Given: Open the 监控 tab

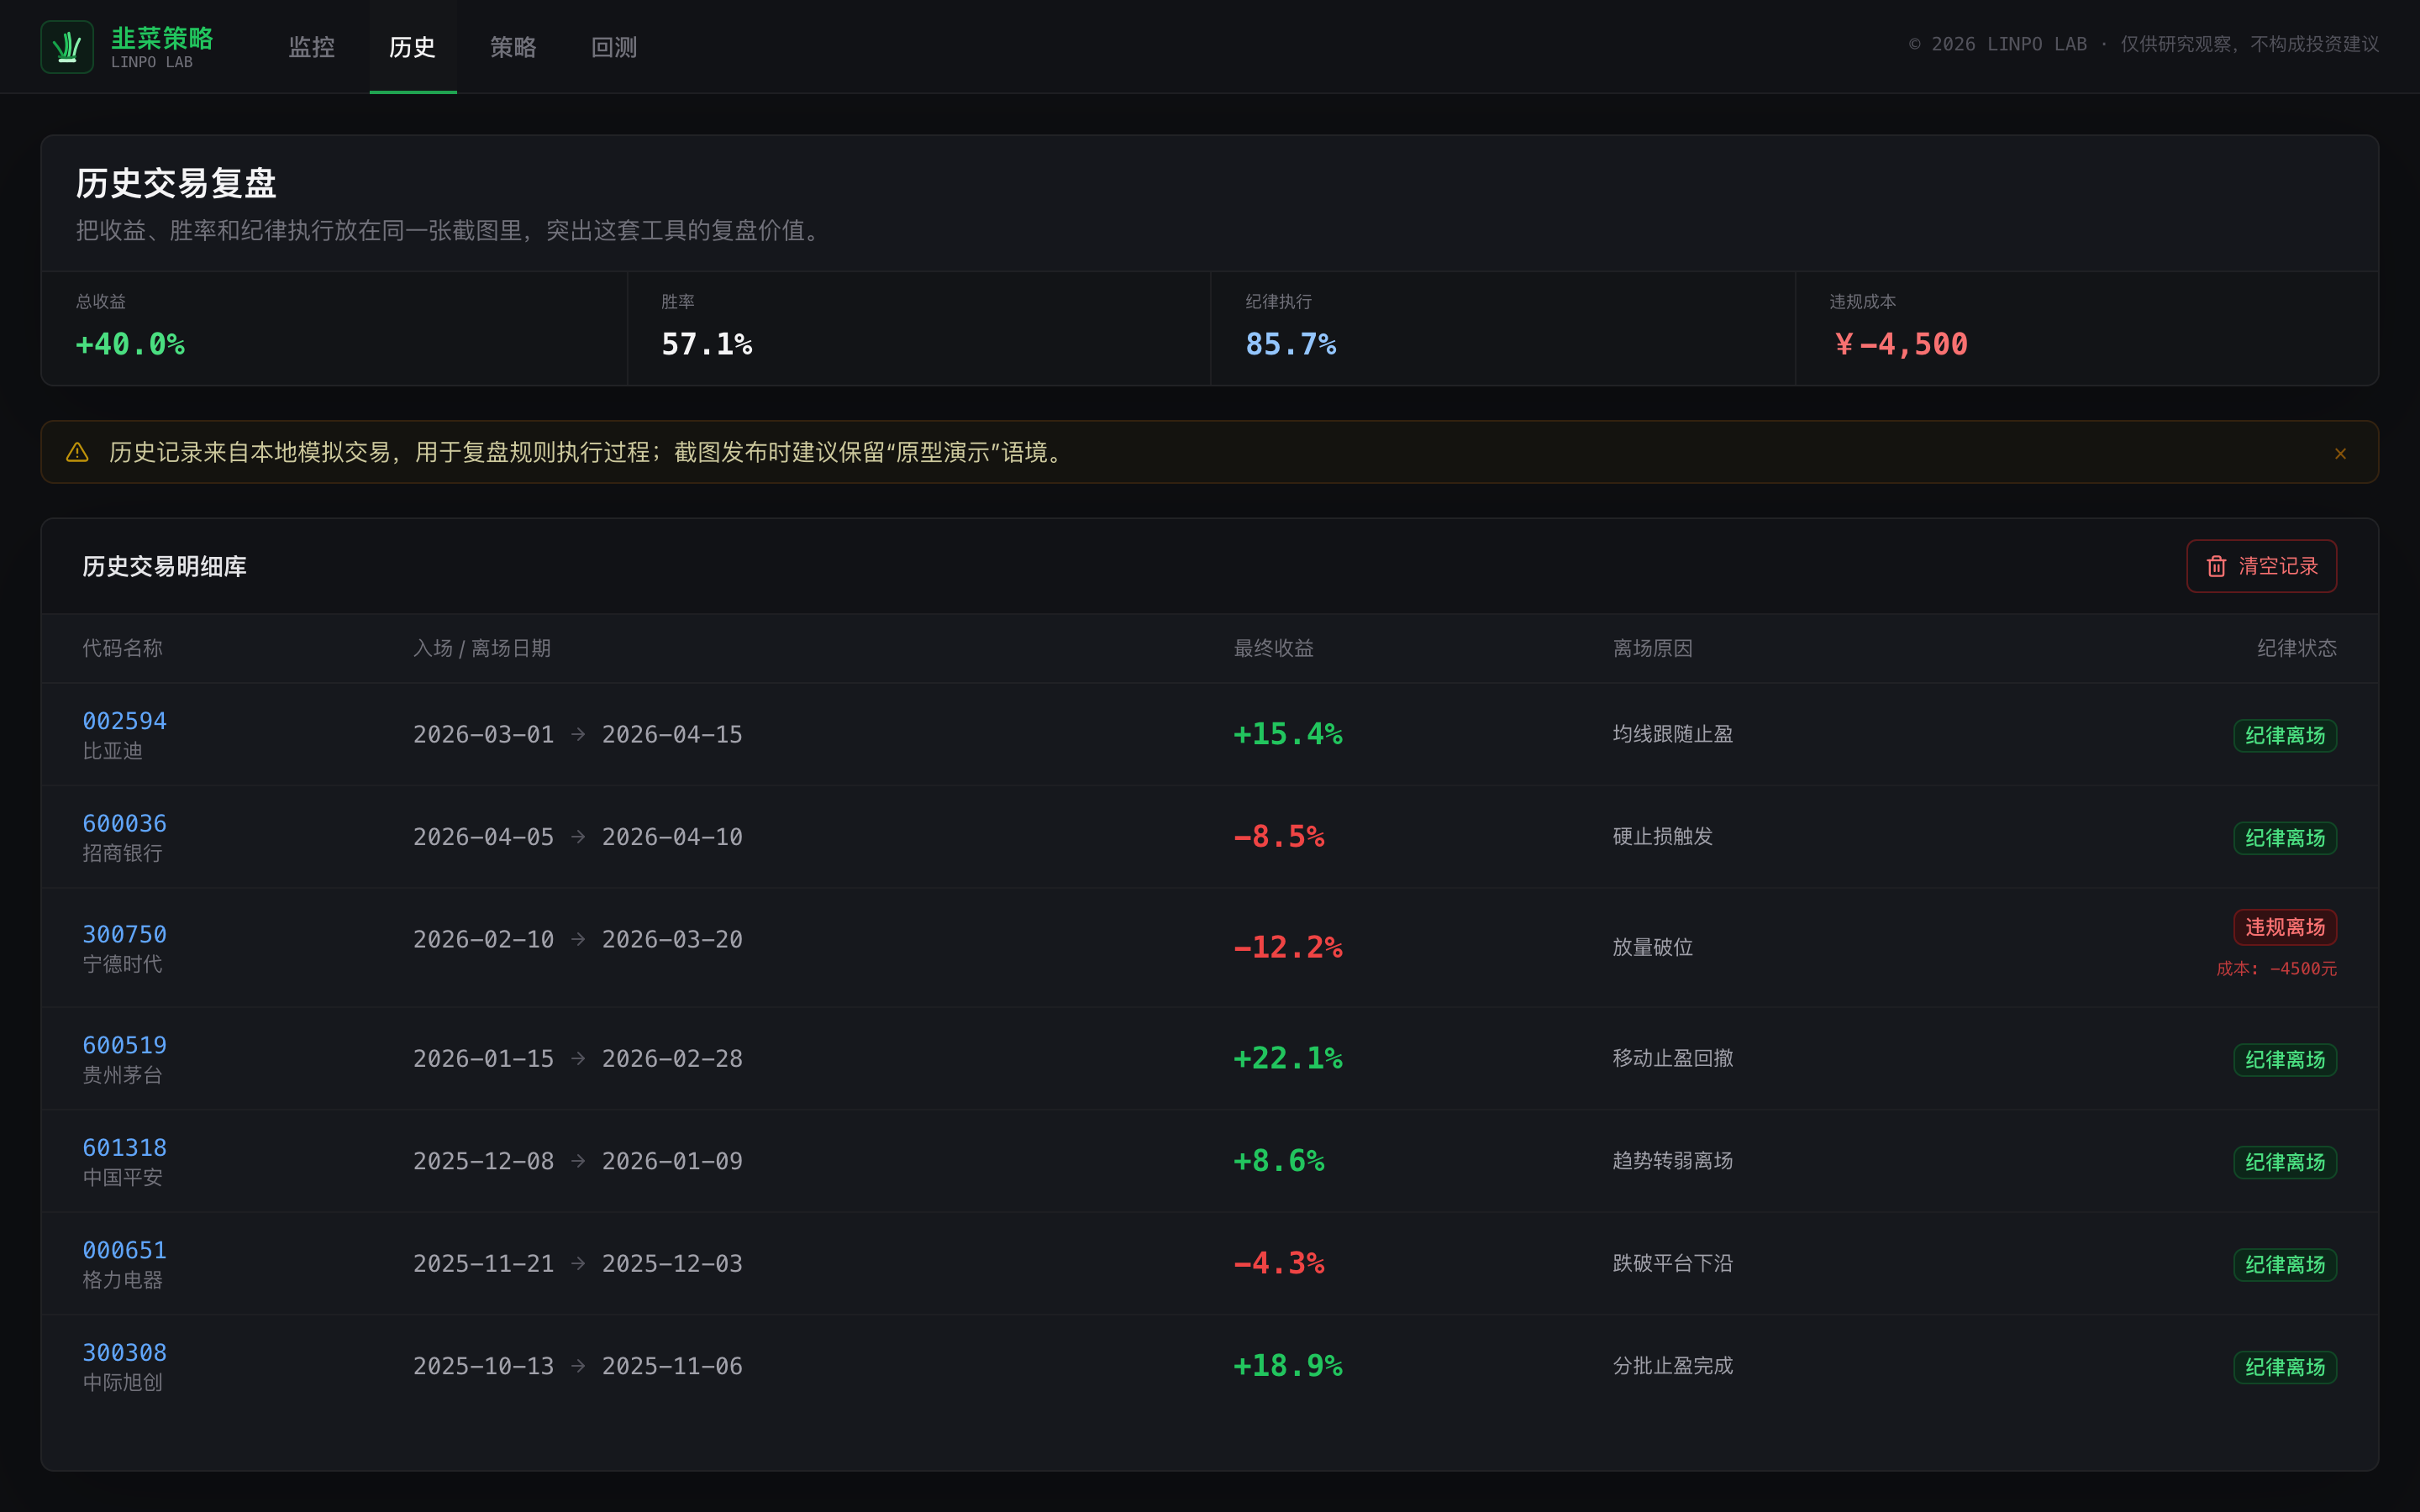Looking at the screenshot, I should [x=311, y=47].
